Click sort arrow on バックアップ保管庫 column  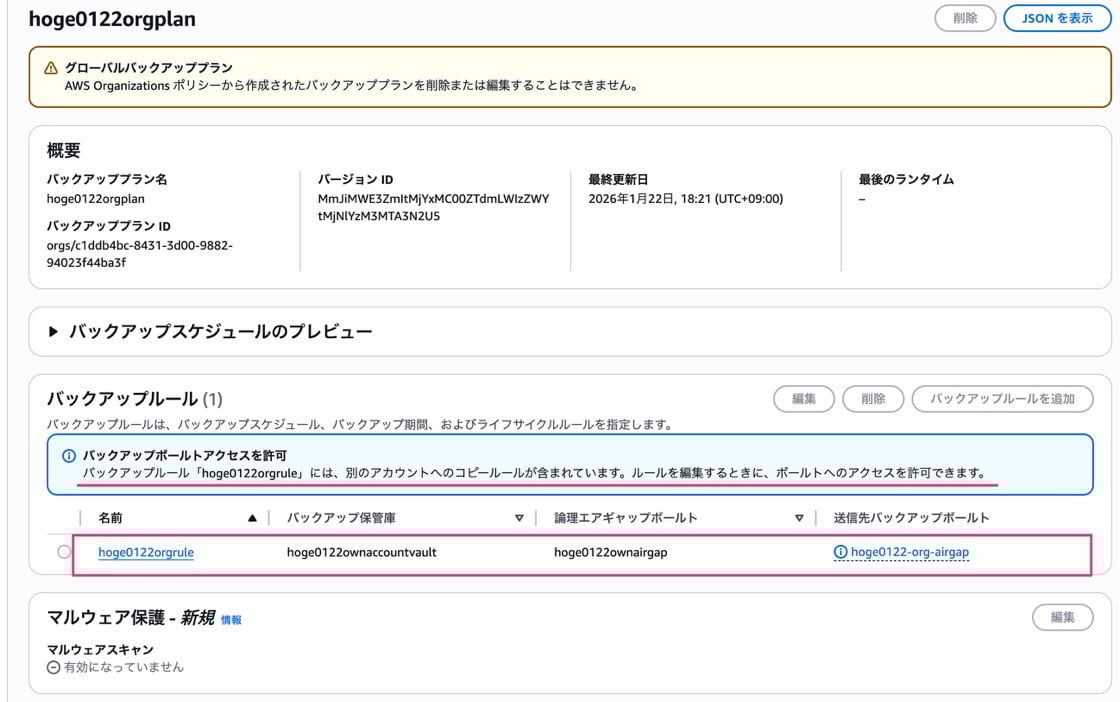tap(519, 518)
